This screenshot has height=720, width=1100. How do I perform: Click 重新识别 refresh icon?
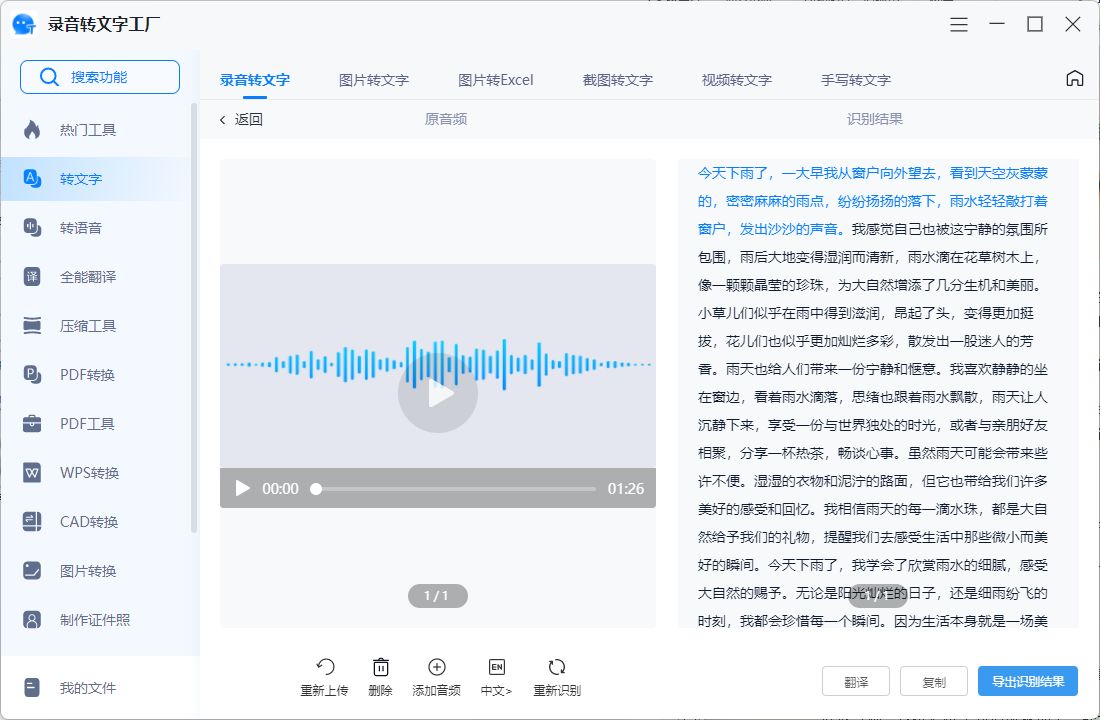point(557,667)
